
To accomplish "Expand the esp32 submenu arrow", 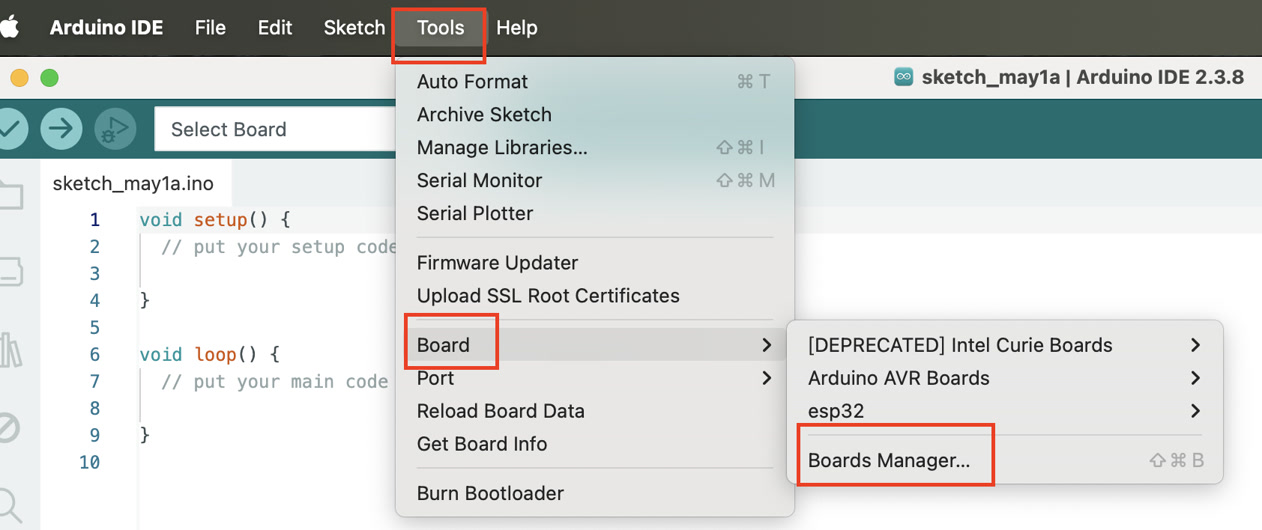I will (1195, 411).
